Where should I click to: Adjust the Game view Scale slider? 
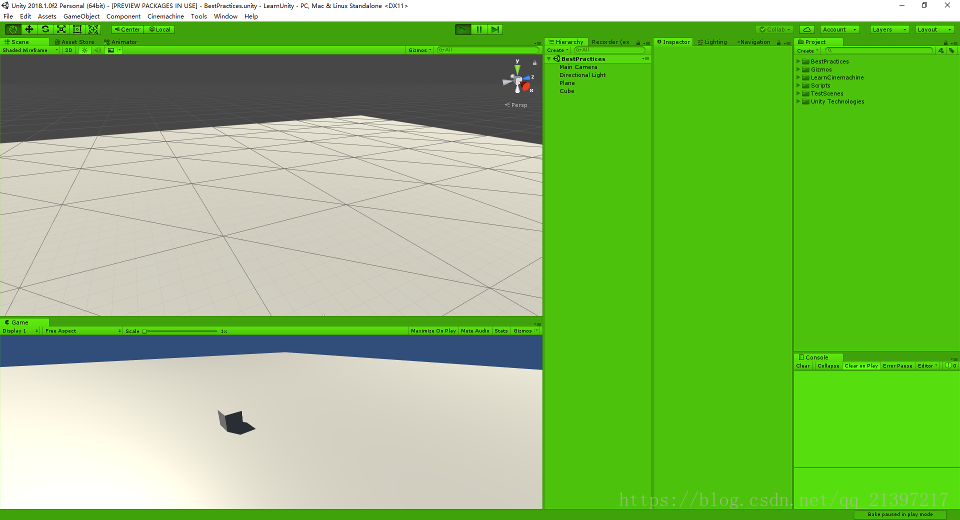pos(181,331)
